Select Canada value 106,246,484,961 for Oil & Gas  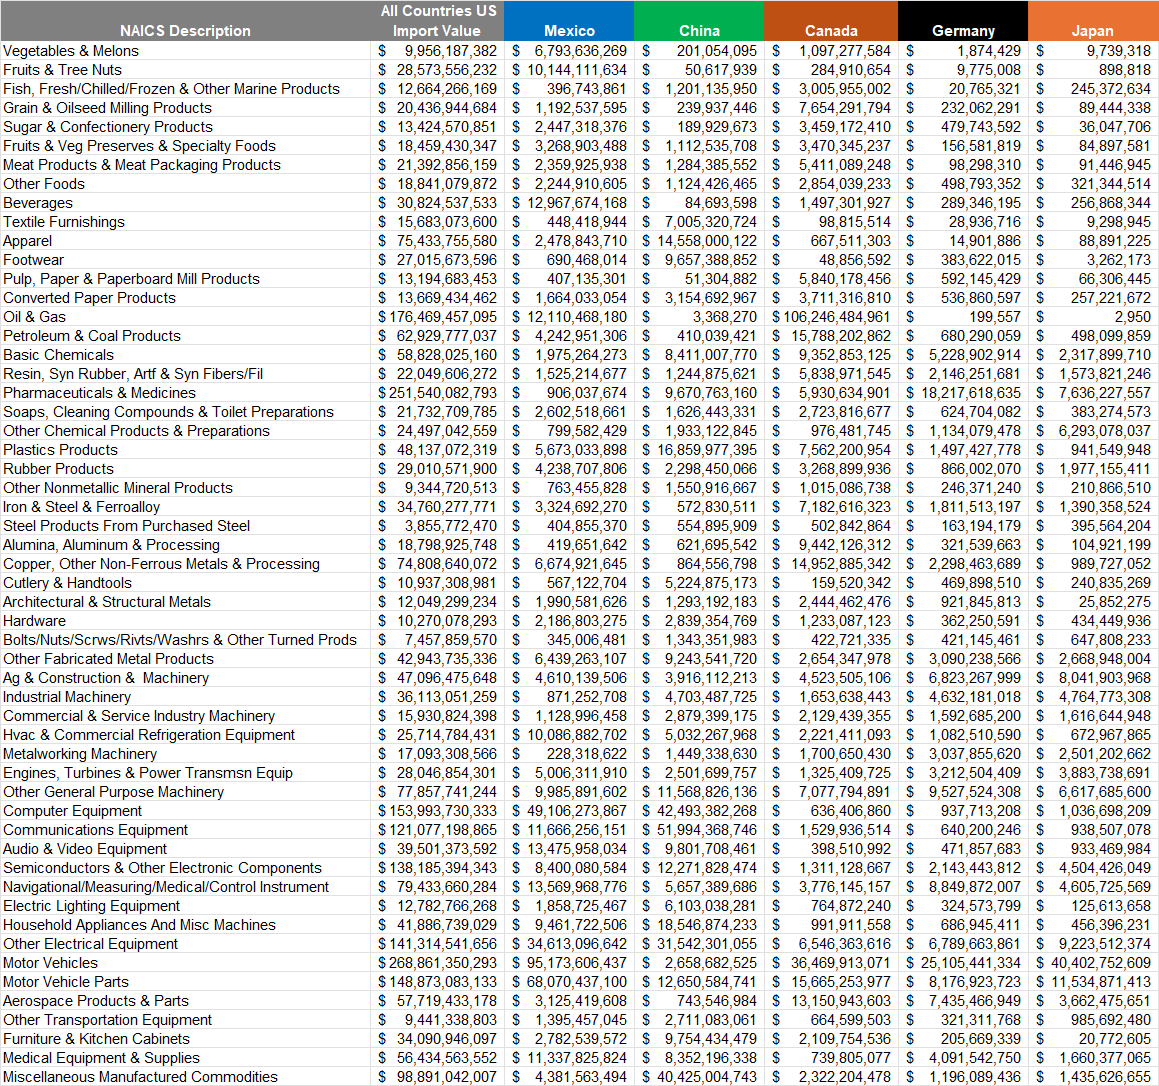click(831, 317)
